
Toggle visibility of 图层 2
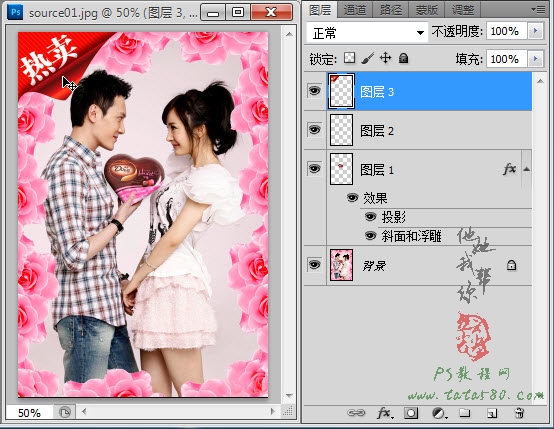click(314, 130)
